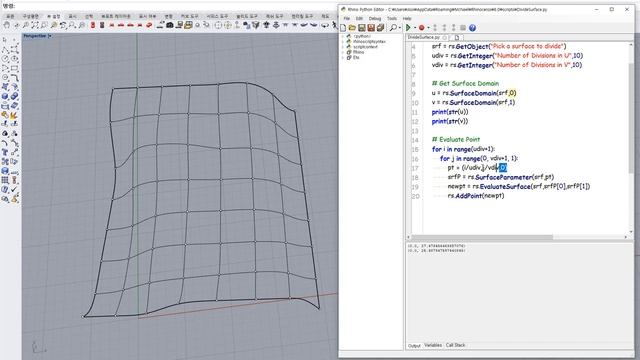
Task: Click the blue Help question mark icon
Action: tap(472, 28)
